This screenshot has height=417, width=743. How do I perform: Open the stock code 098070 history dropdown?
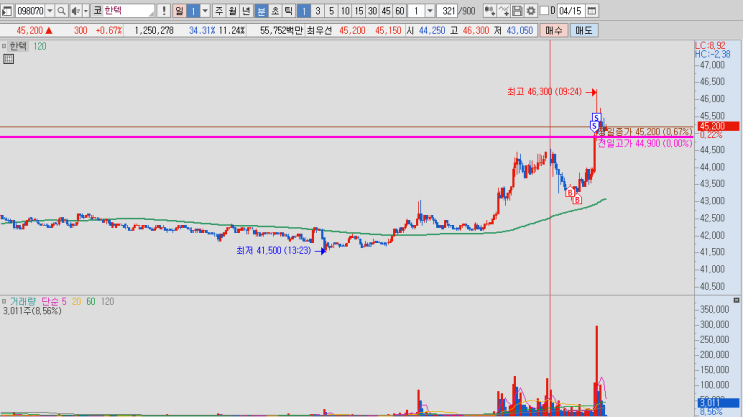coord(50,10)
